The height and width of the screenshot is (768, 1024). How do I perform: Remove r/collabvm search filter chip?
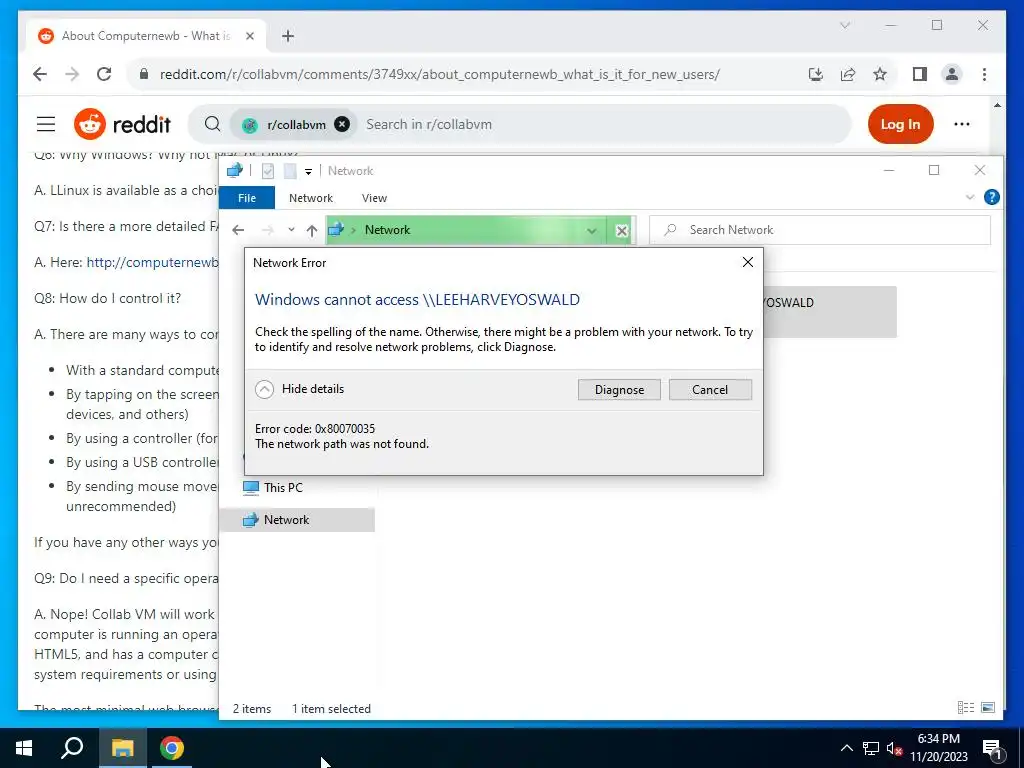click(x=342, y=124)
